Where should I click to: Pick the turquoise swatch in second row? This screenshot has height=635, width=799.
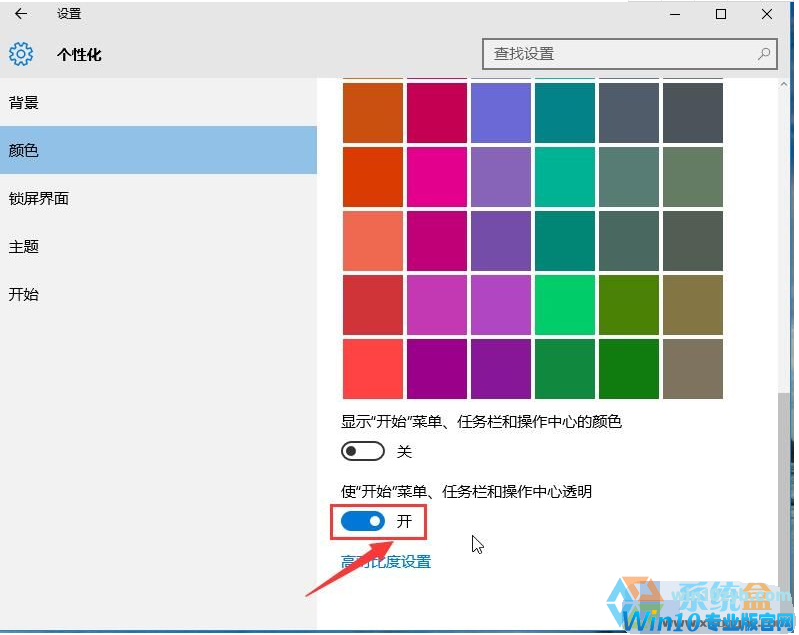point(564,176)
